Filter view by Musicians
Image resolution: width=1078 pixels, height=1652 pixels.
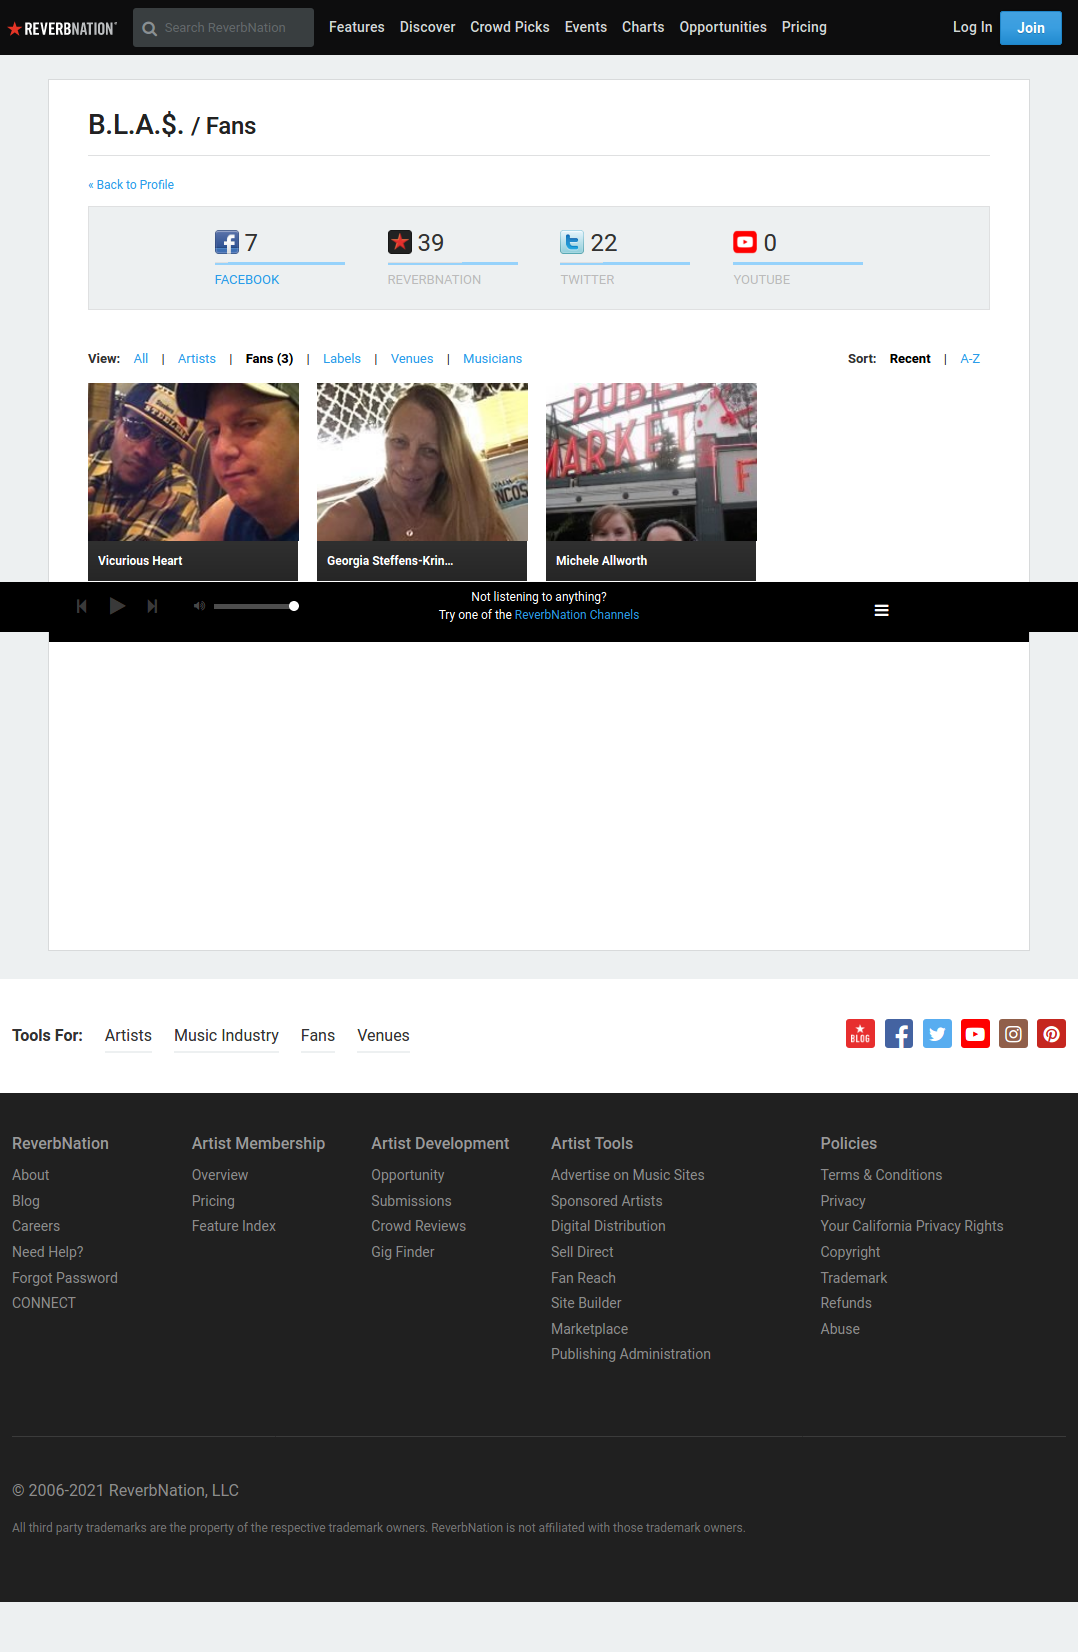[x=493, y=359]
